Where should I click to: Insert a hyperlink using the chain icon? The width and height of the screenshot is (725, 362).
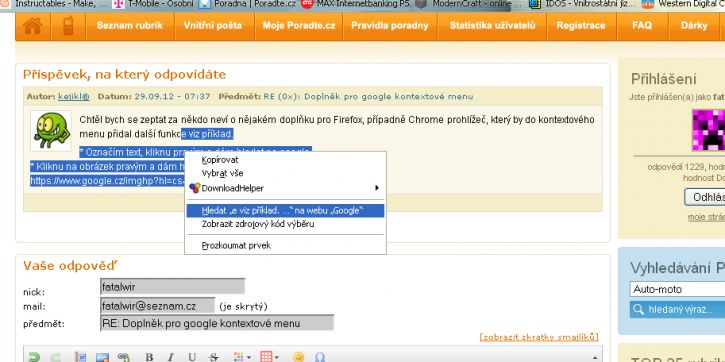123,357
